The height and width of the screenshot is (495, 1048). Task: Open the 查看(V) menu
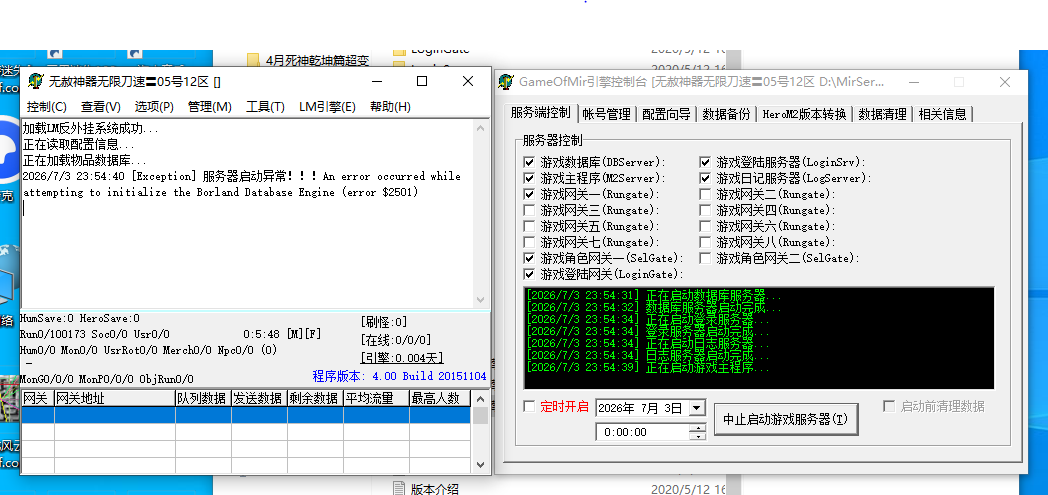(x=101, y=107)
